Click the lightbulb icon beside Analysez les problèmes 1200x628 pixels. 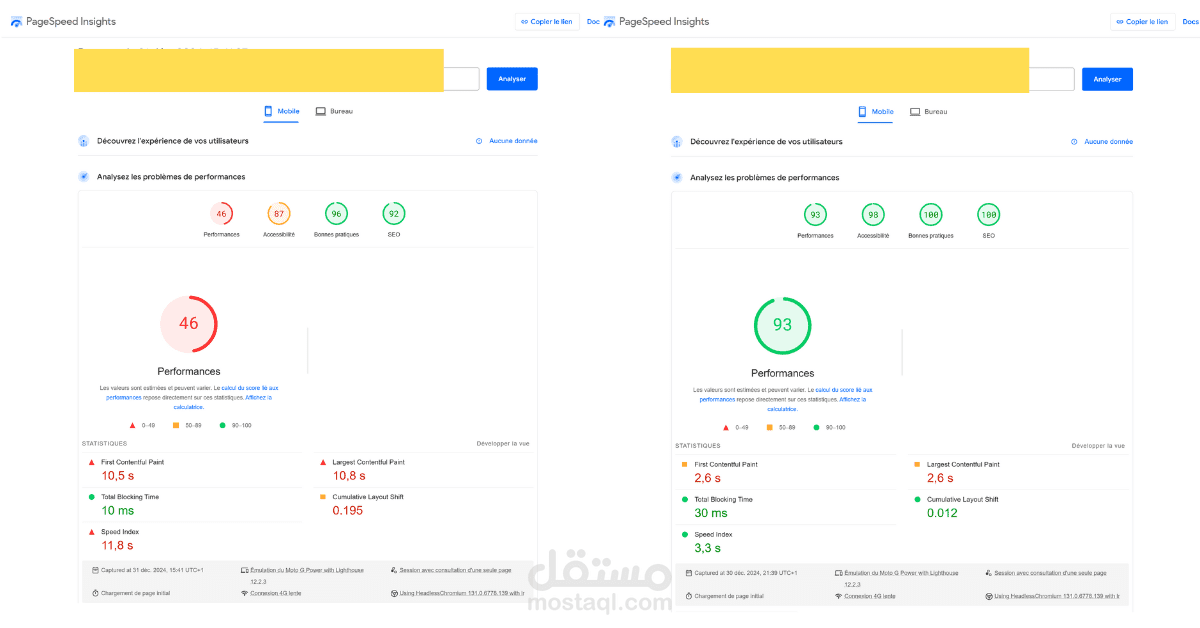coord(82,176)
